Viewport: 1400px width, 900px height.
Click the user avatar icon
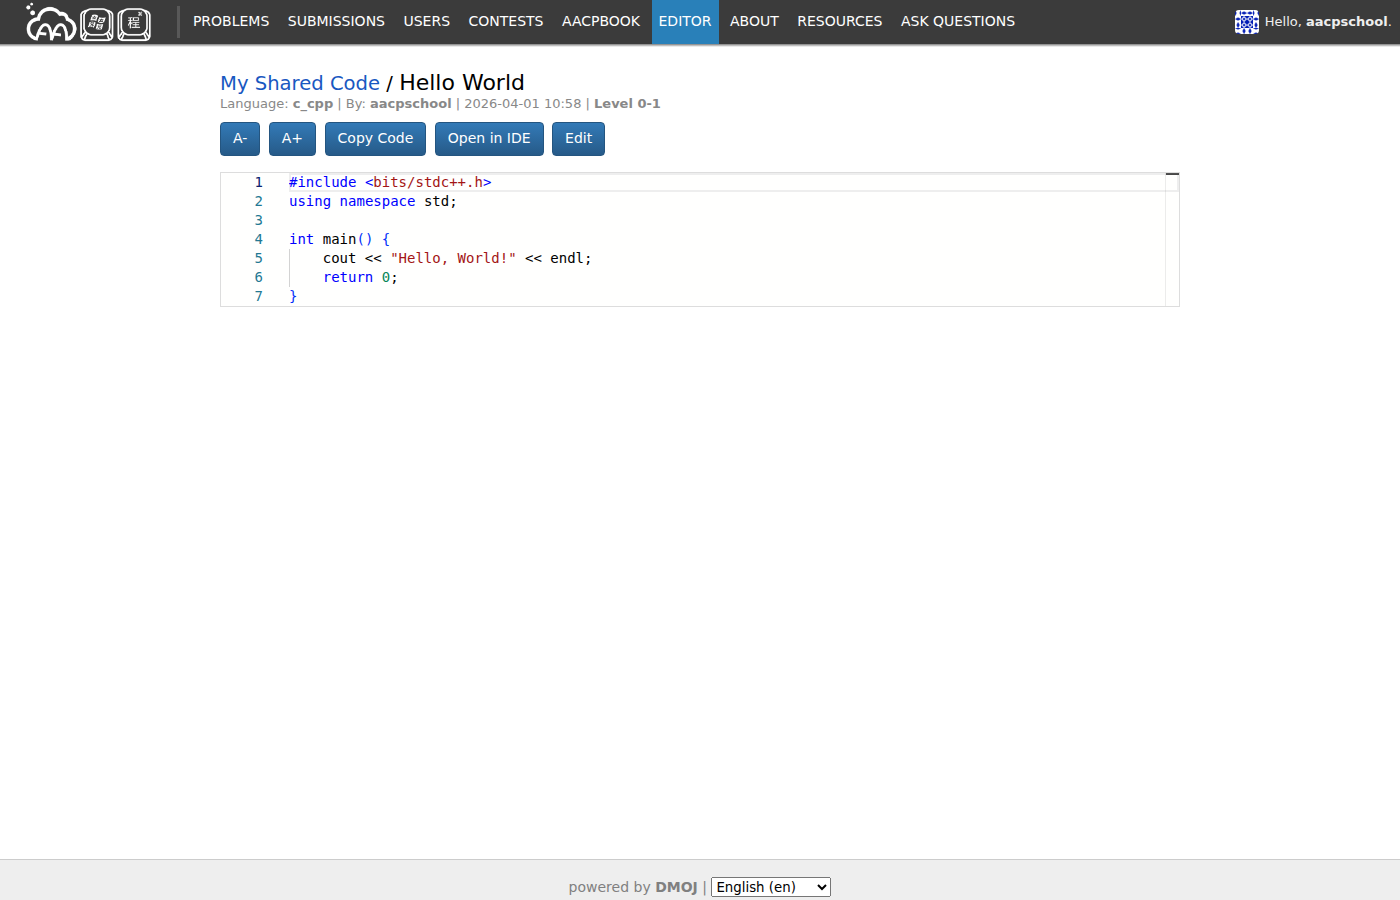tap(1246, 22)
